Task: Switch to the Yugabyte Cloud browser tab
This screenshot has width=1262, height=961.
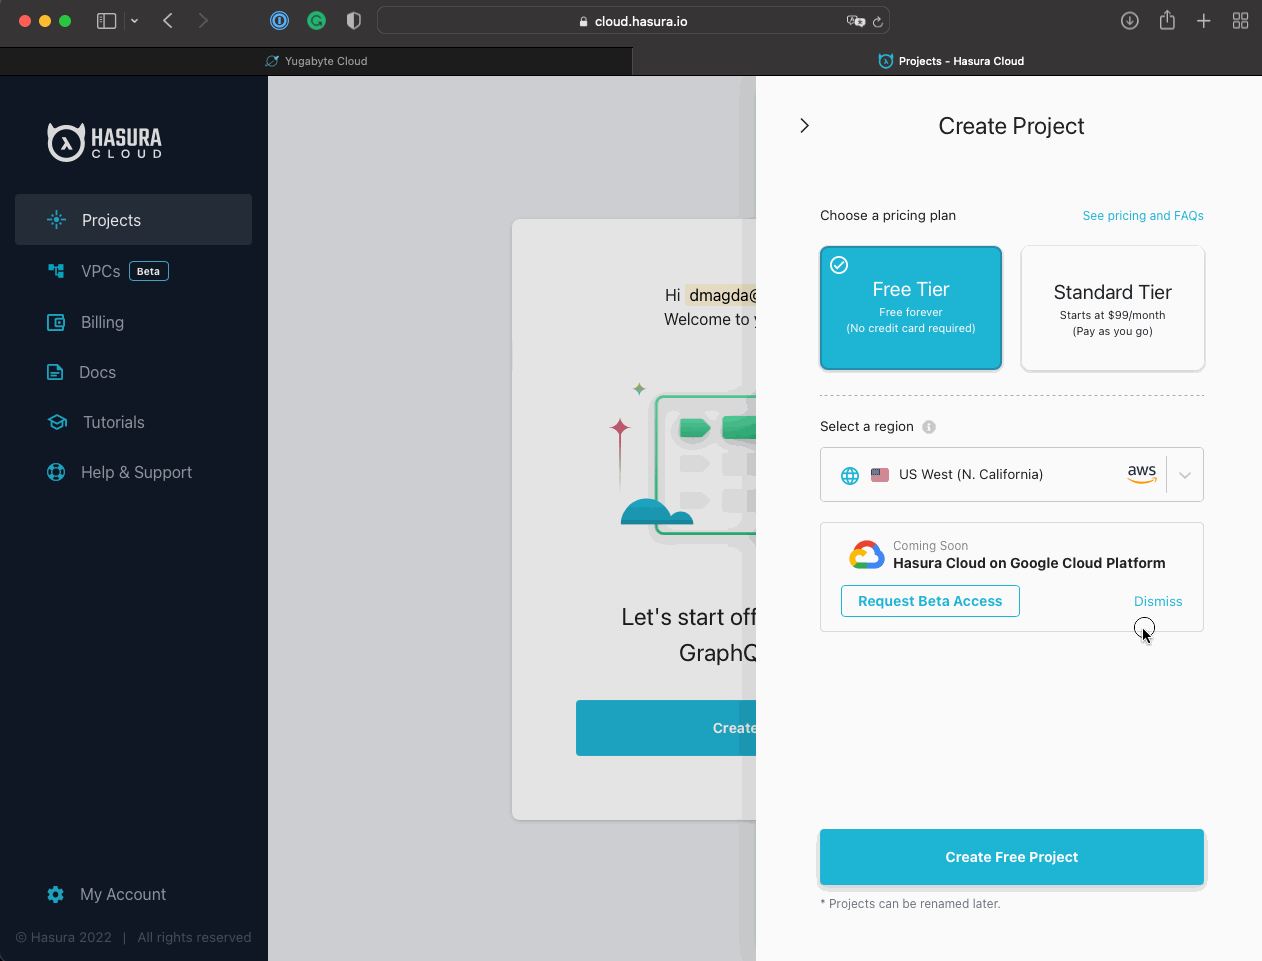Action: click(x=316, y=60)
